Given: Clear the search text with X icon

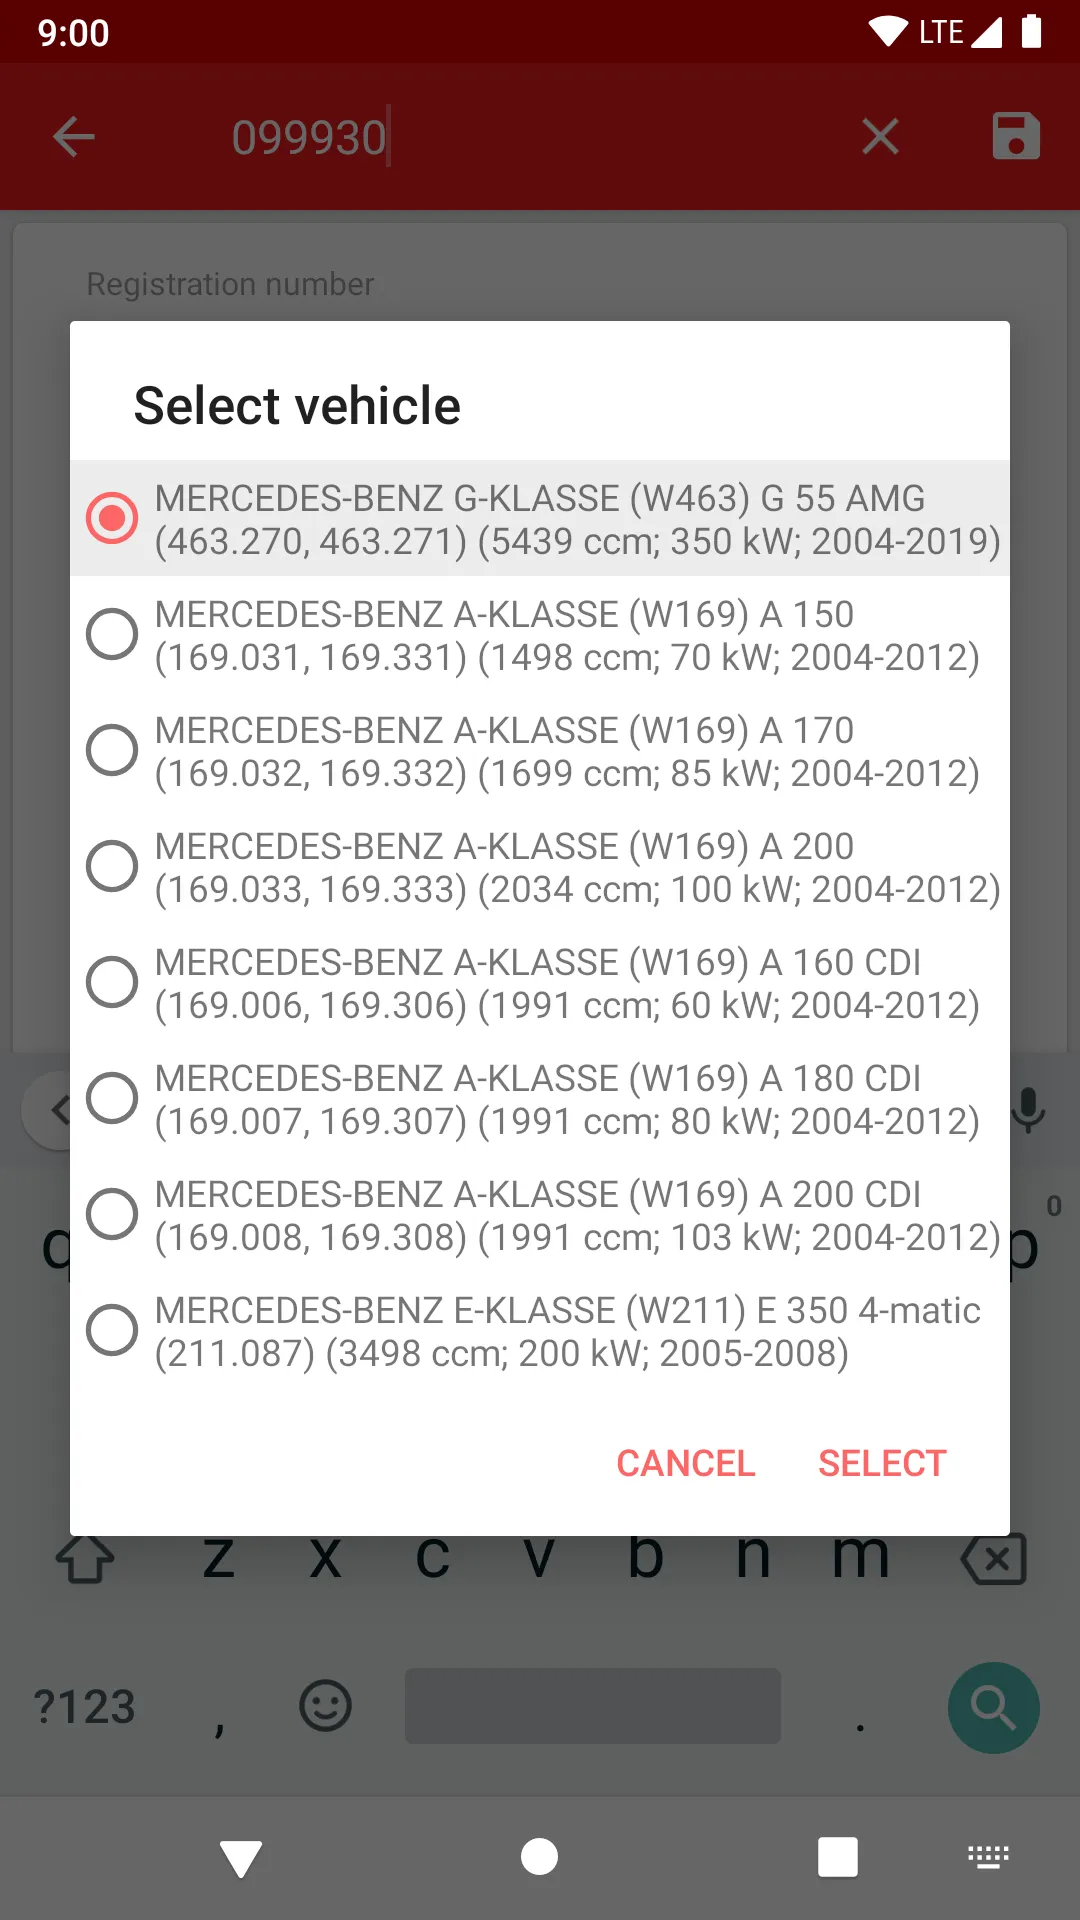Looking at the screenshot, I should click(x=880, y=137).
